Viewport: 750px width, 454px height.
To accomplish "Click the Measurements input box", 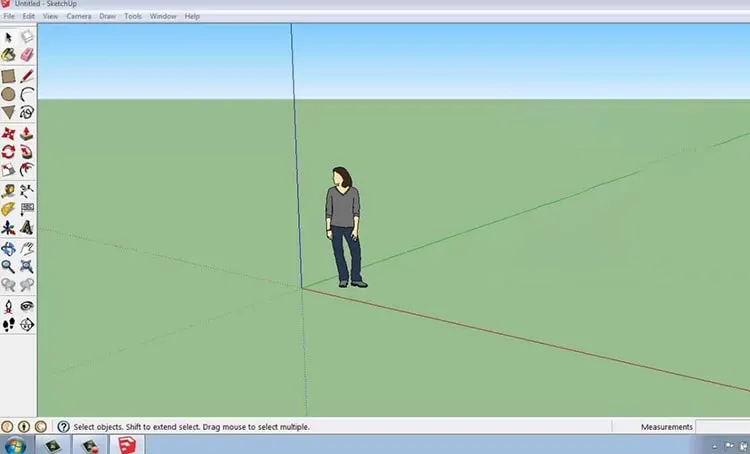I will (723, 427).
